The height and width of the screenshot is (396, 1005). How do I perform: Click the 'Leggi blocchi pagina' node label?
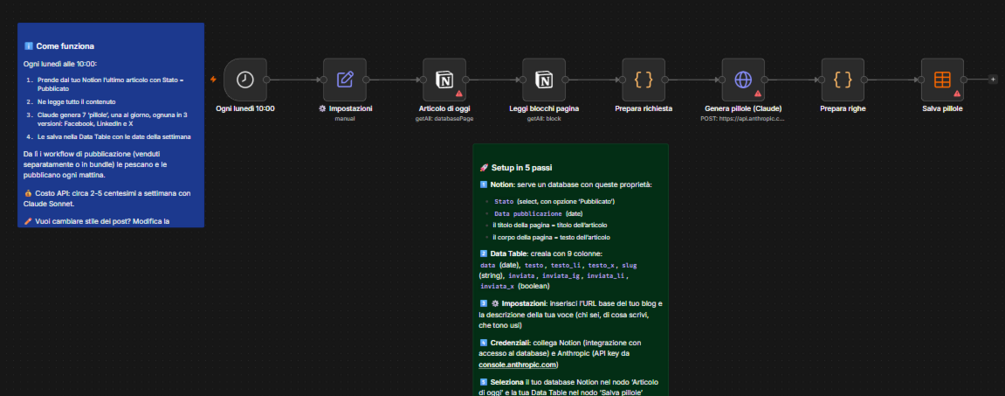544,109
